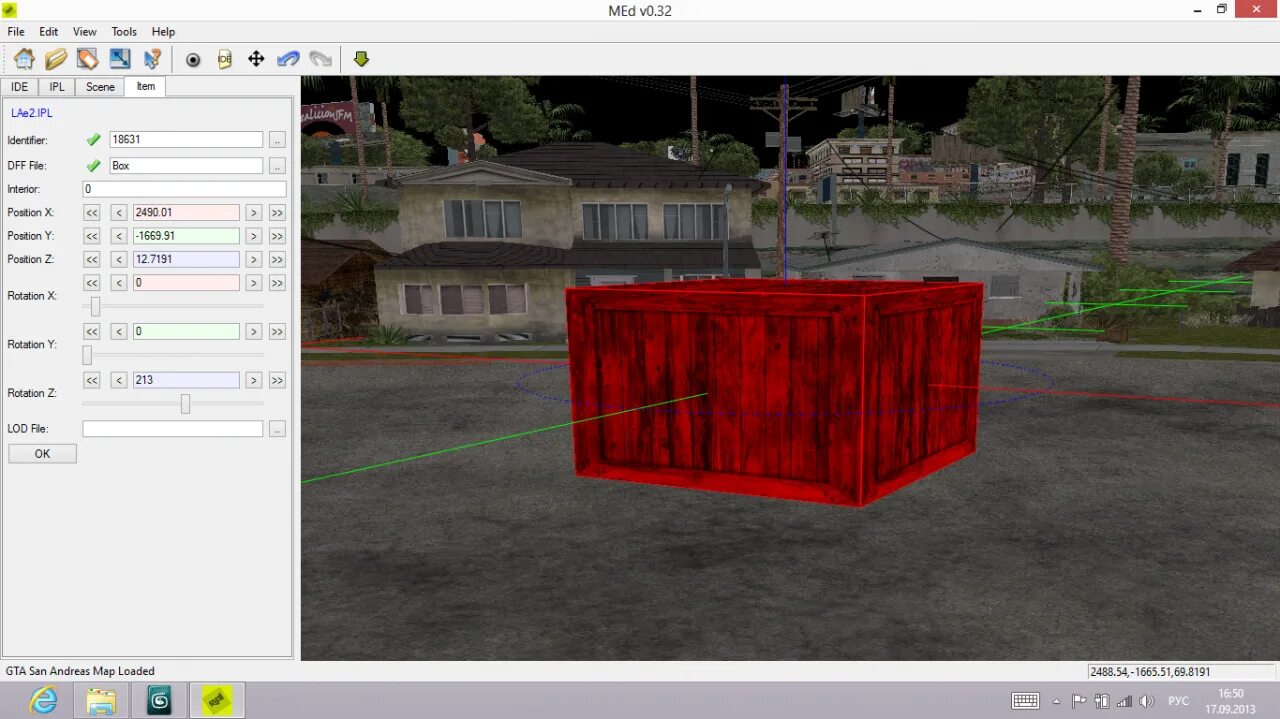The height and width of the screenshot is (719, 1280).
Task: Open the on-screen keyboard tray icon
Action: (x=1025, y=701)
